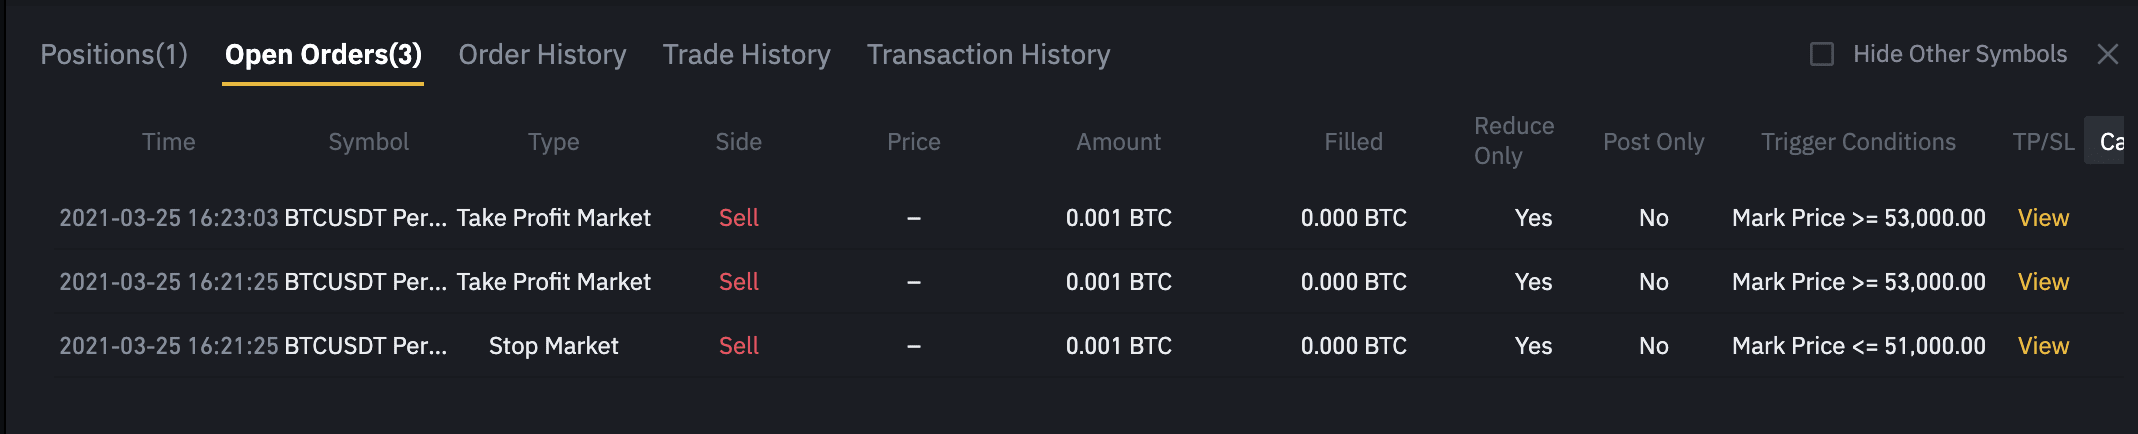Click the Time column header
The width and height of the screenshot is (2138, 434).
tap(168, 142)
